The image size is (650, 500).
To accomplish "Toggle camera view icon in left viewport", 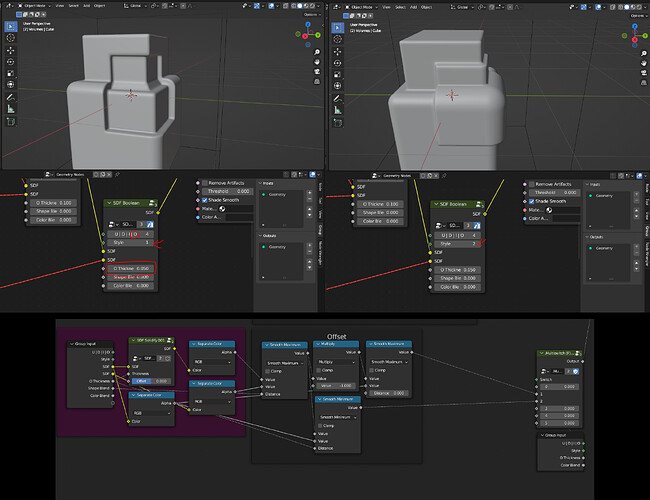I will coord(317,71).
